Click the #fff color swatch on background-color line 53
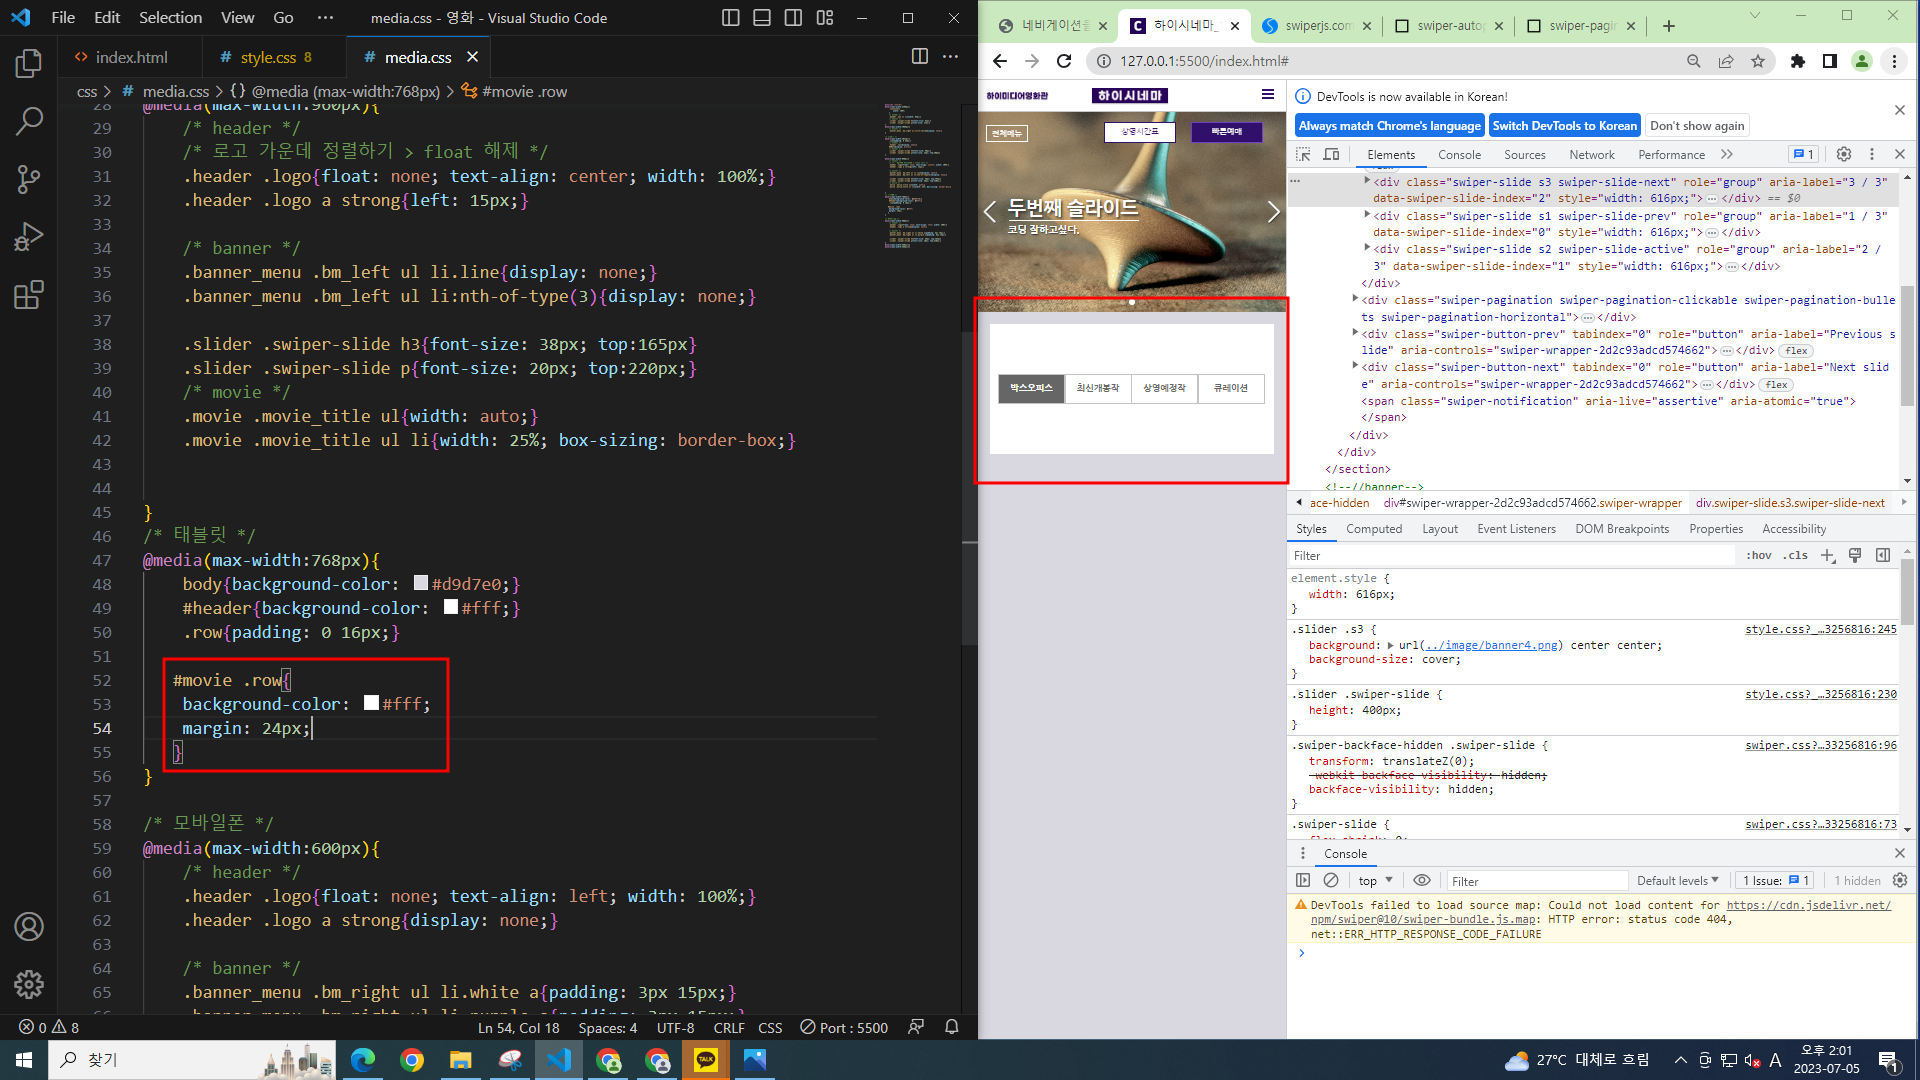This screenshot has height=1080, width=1920. click(x=371, y=703)
